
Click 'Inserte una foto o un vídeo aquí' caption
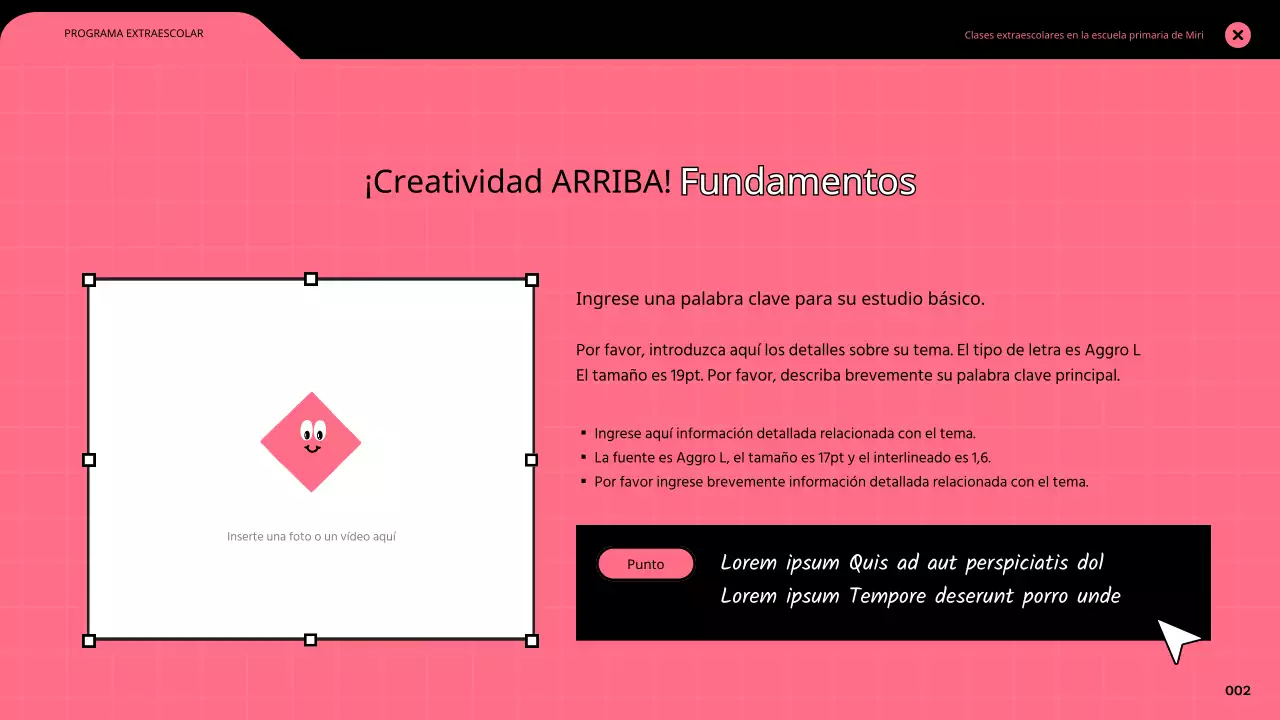point(311,537)
